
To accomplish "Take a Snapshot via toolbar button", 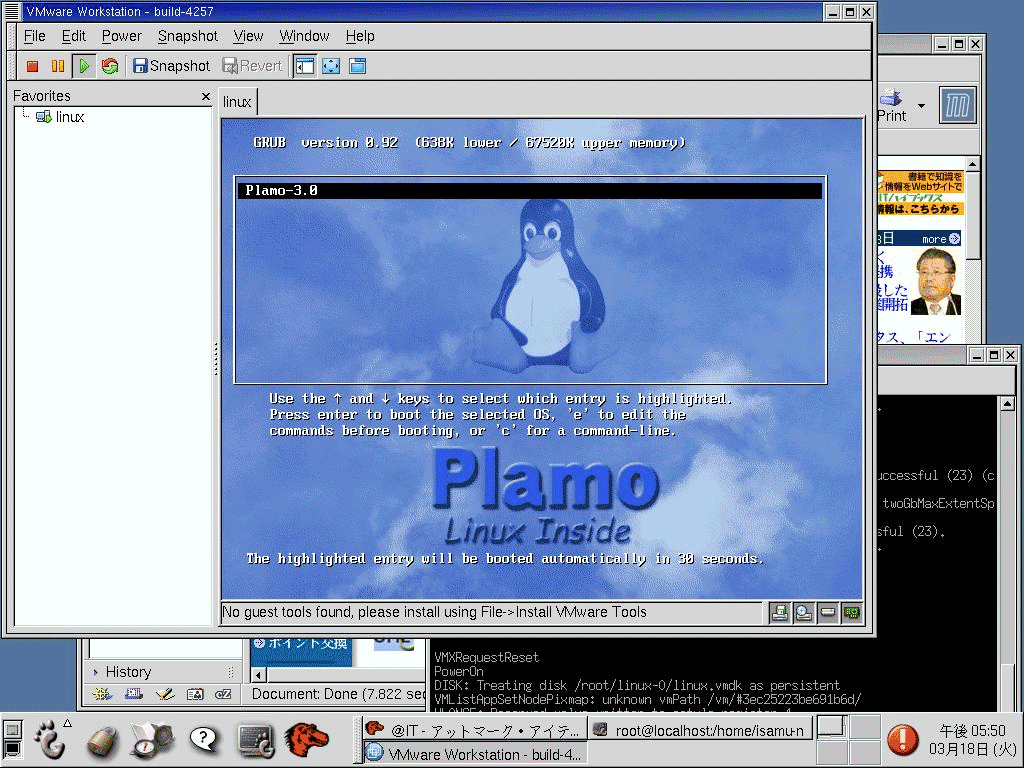I will coord(171,66).
